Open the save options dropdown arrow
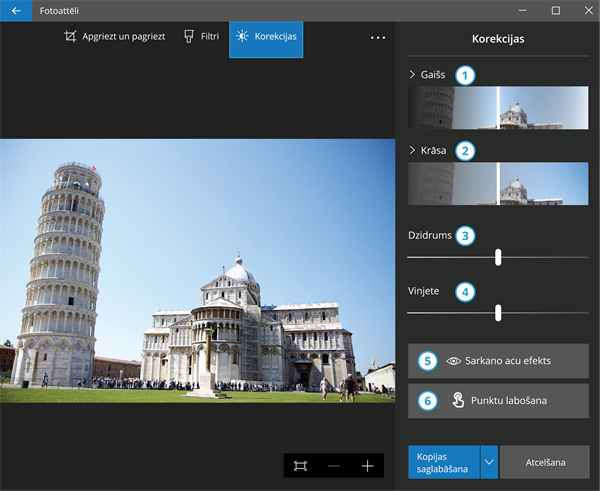This screenshot has width=600, height=491. coord(489,462)
